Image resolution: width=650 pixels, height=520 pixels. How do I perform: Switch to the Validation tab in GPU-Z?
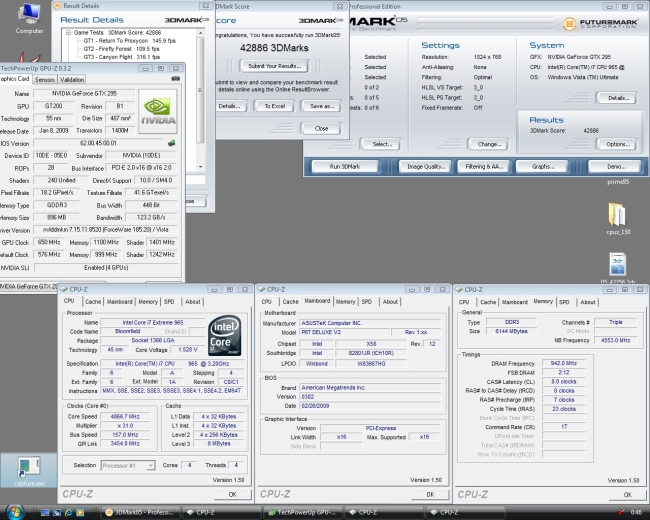click(x=72, y=79)
